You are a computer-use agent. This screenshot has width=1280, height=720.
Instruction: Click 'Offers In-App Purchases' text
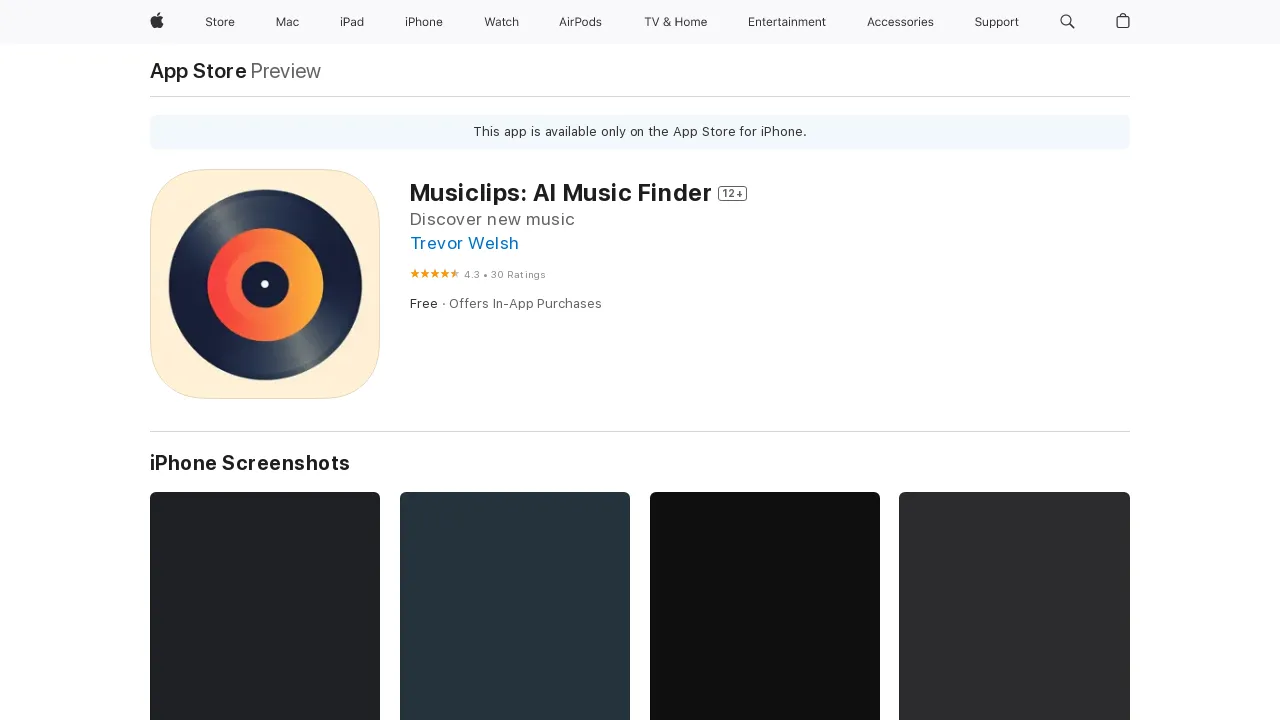[x=525, y=304]
